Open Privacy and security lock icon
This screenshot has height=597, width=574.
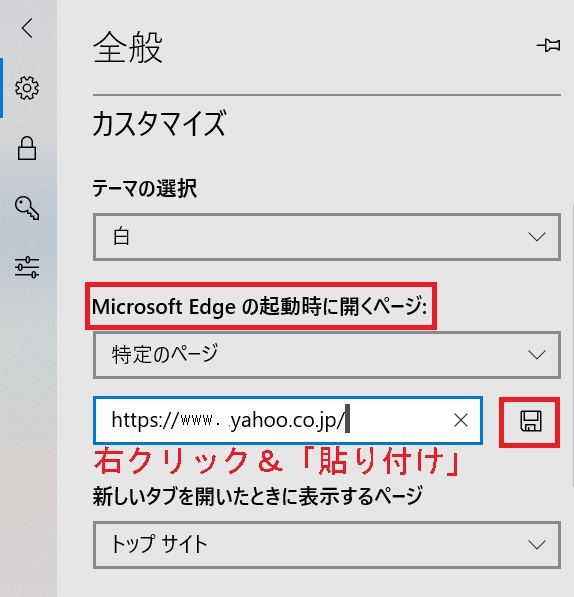[27, 148]
